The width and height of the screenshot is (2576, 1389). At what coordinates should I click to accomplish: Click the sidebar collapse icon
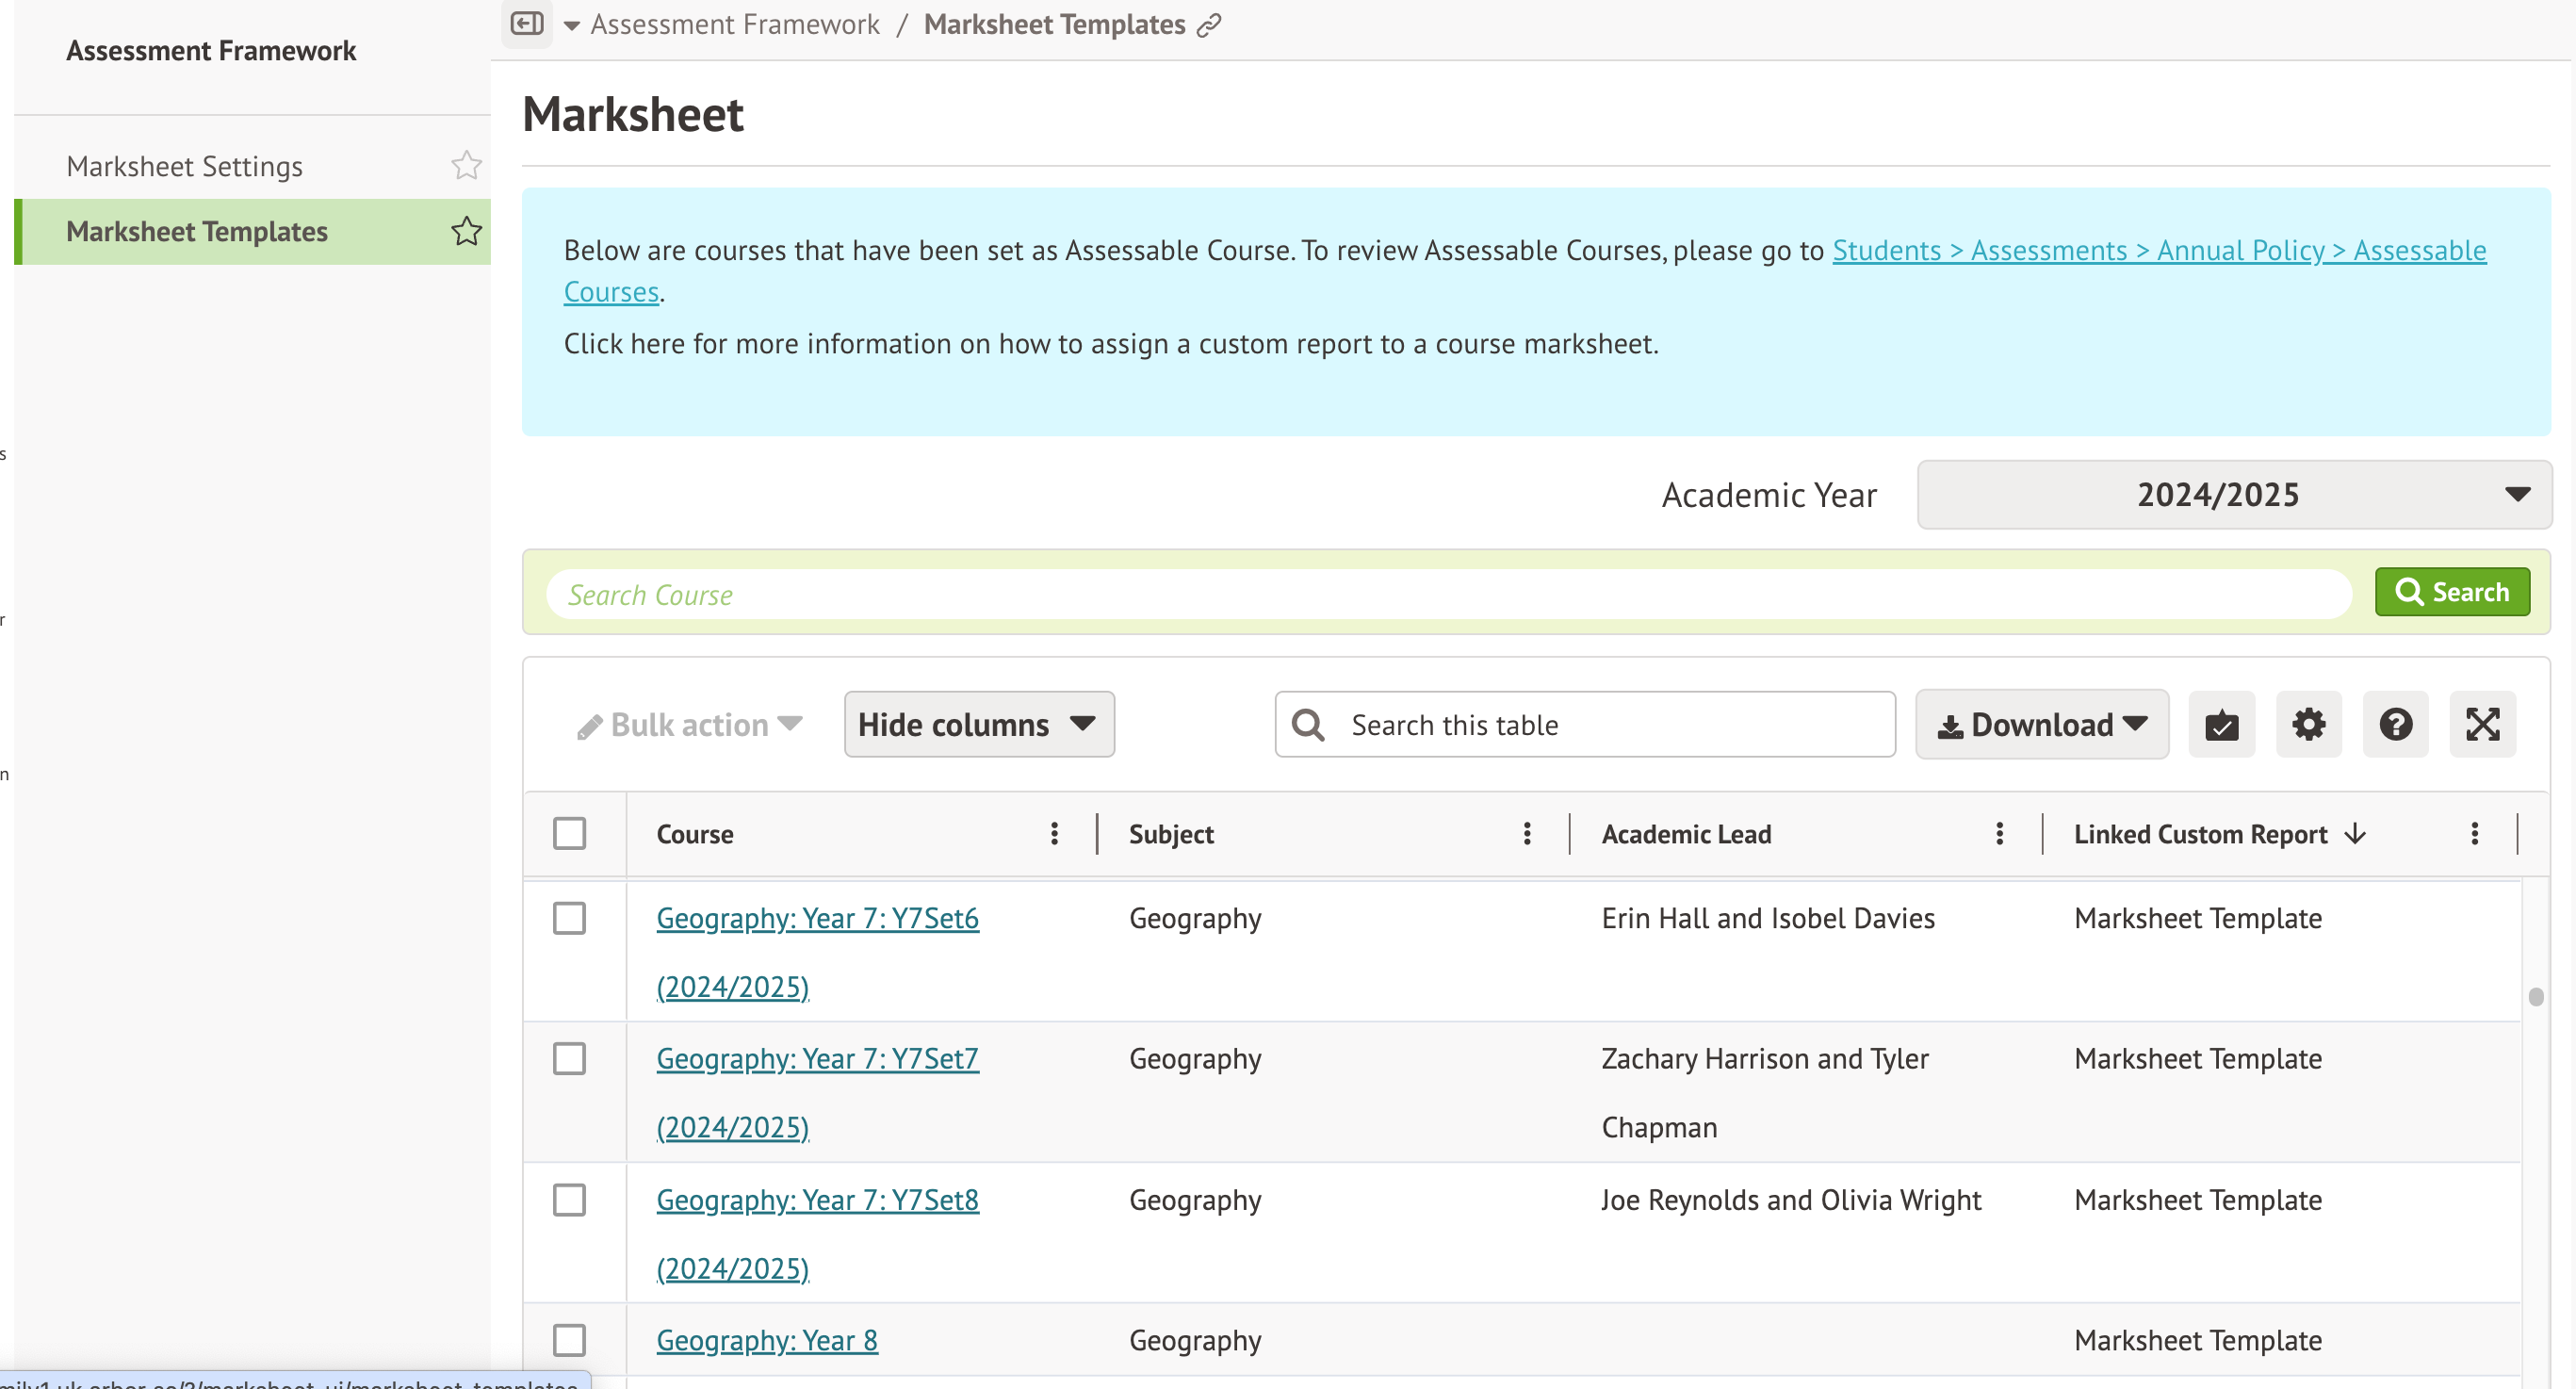tap(526, 23)
